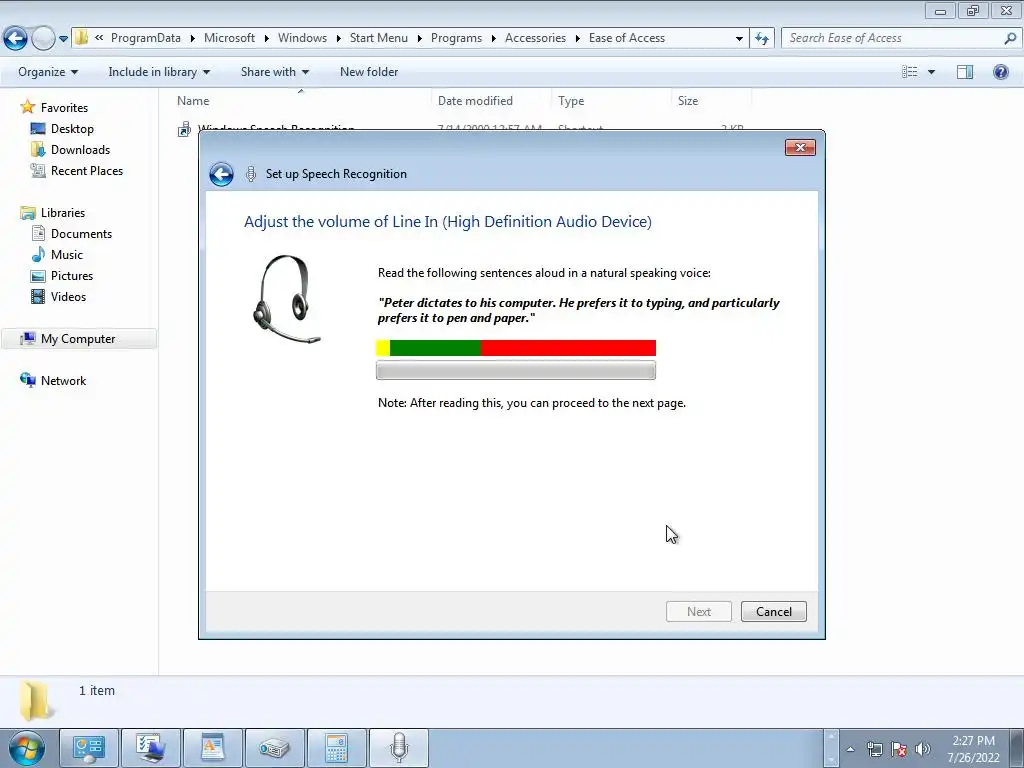Click the checklist-and-computer taskbar icon

click(151, 748)
